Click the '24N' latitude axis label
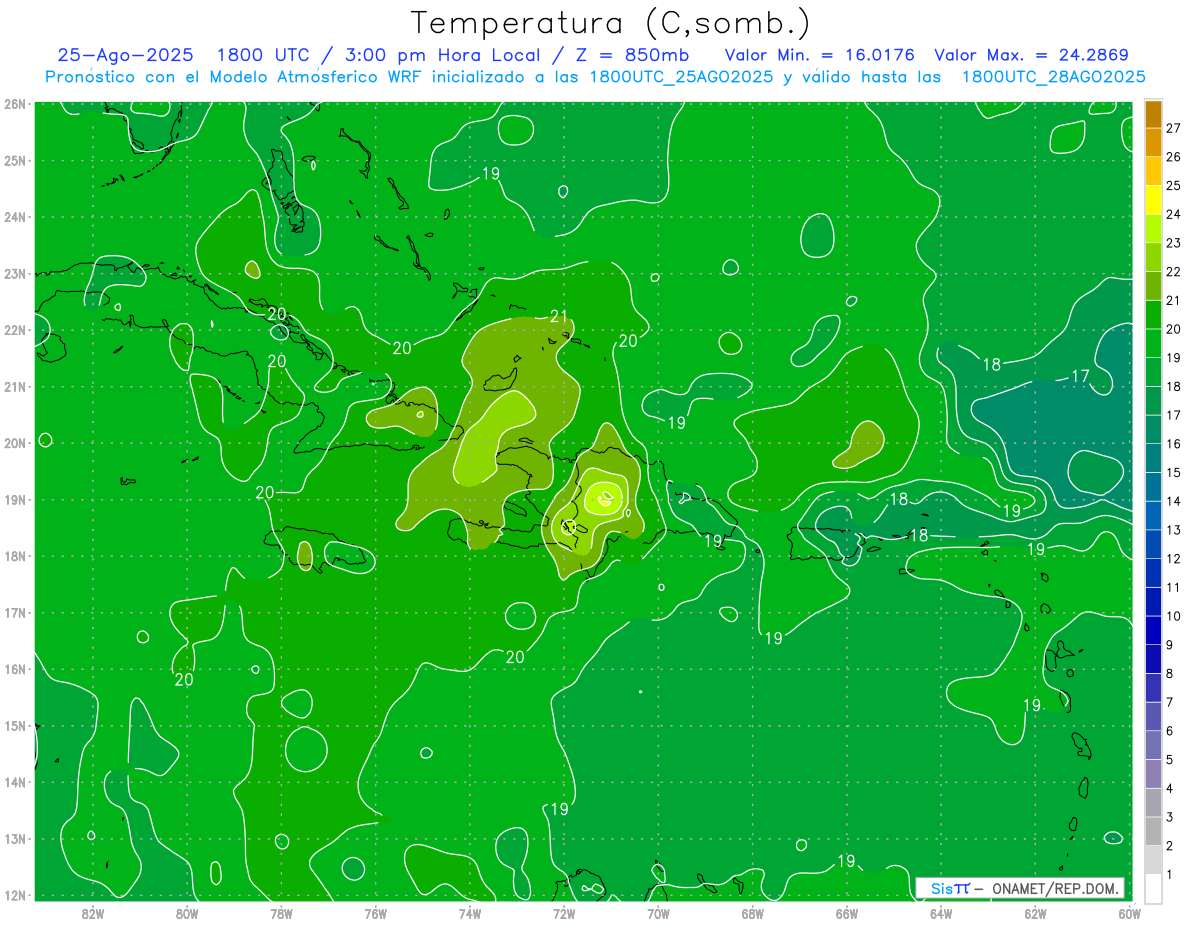 tap(15, 217)
